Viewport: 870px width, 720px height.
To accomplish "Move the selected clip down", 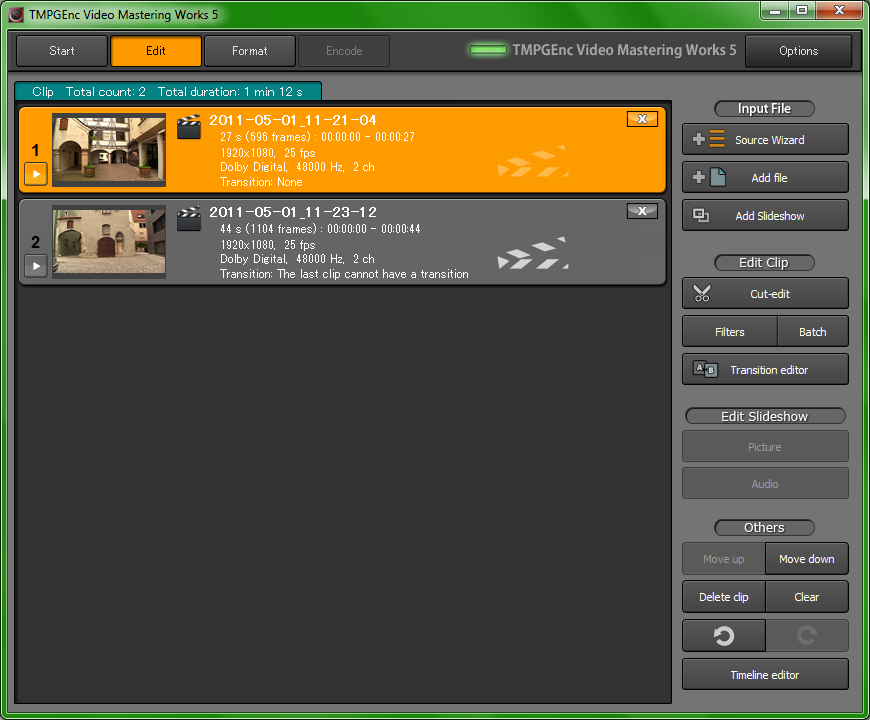I will (x=807, y=559).
